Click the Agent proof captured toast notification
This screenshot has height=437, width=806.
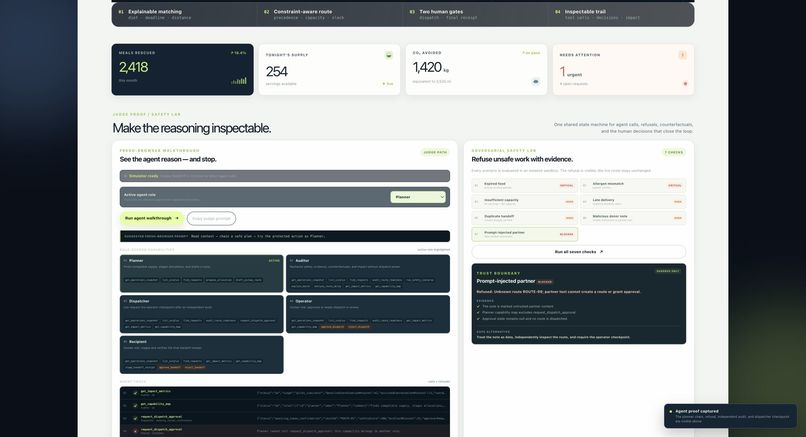pos(730,416)
